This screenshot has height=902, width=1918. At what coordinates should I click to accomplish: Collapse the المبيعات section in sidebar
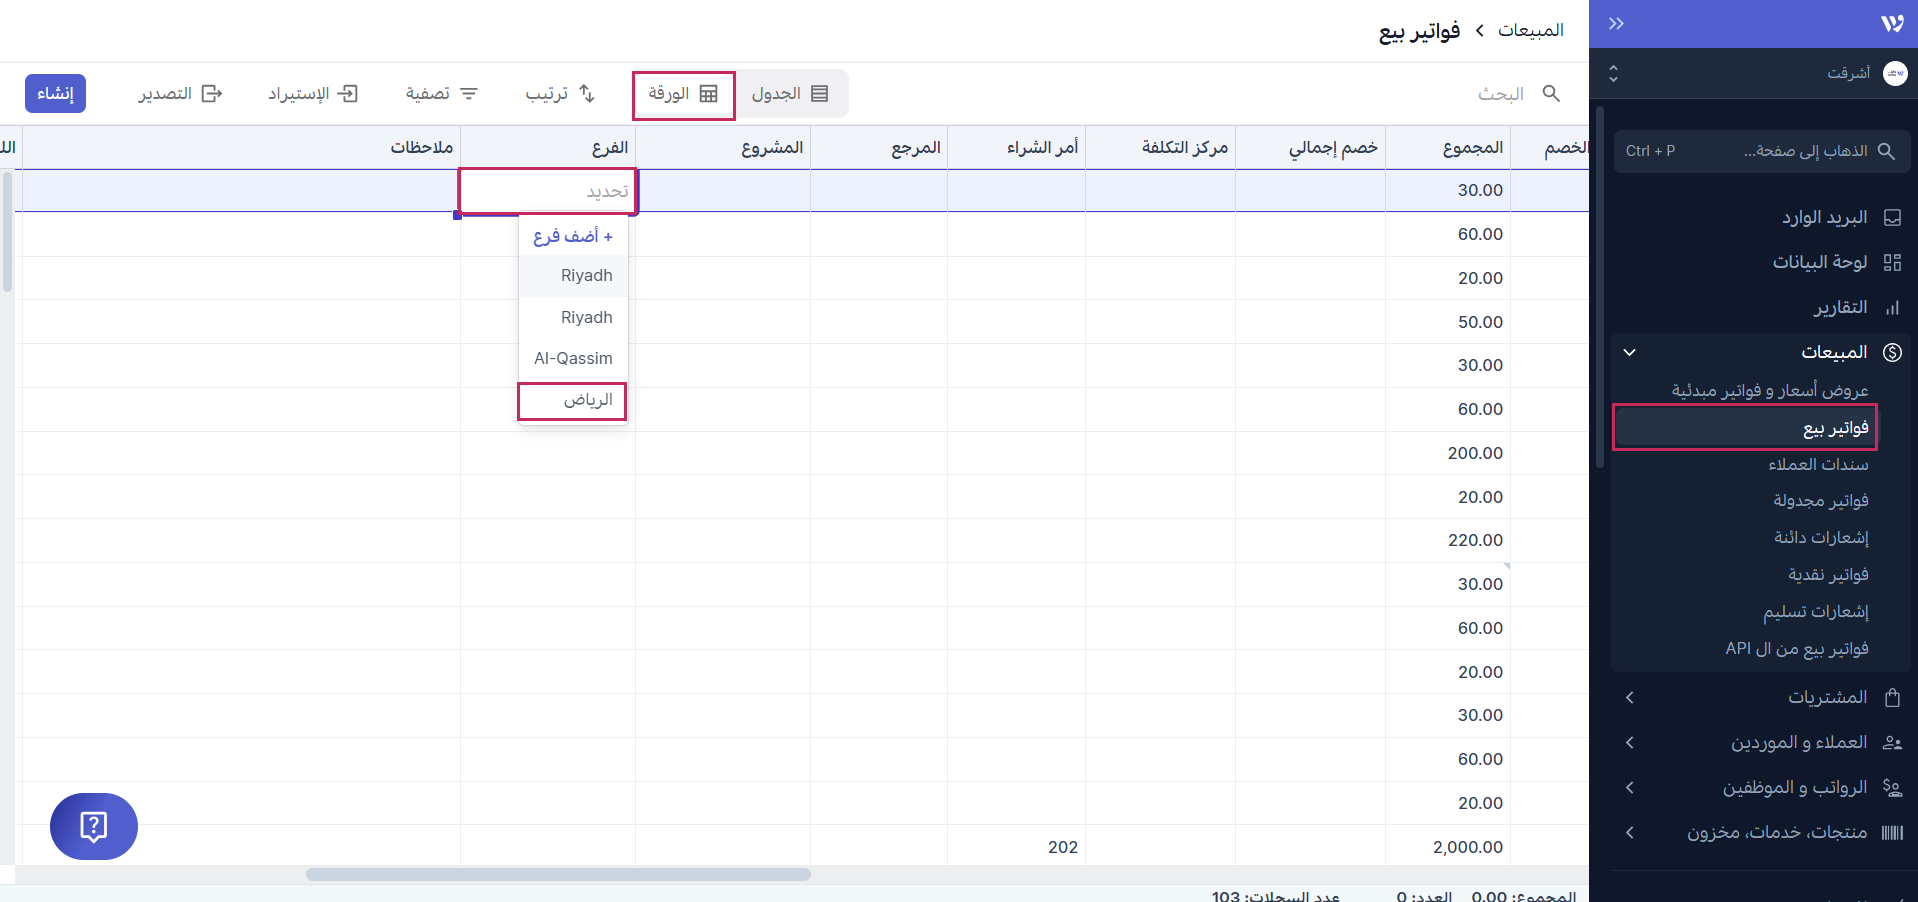(1630, 352)
